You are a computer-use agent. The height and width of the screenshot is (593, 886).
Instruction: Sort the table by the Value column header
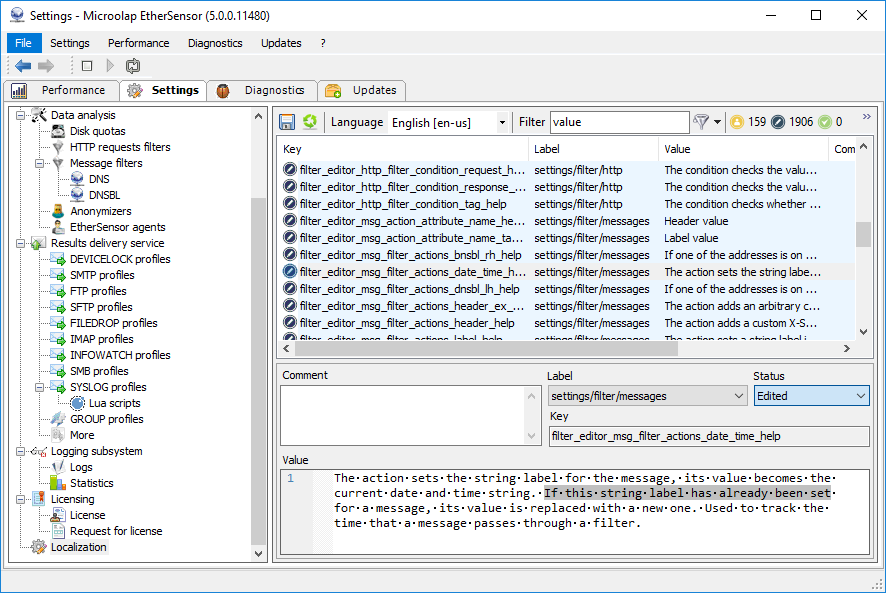click(x=743, y=149)
